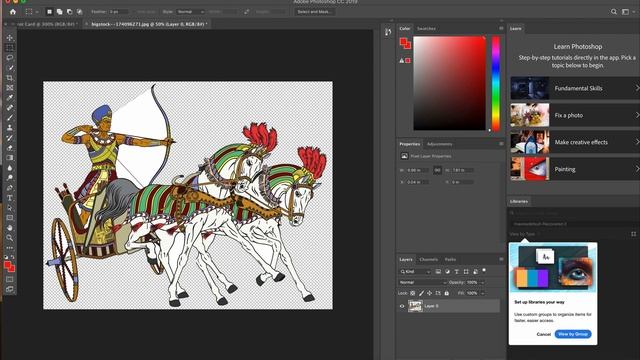Toggle lock all for the layer
This screenshot has height=360, width=640.
(x=447, y=293)
